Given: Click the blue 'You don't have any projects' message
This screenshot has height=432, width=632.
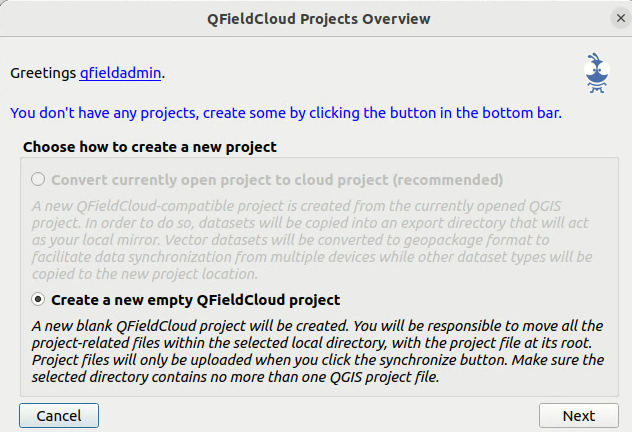Looking at the screenshot, I should (x=286, y=113).
